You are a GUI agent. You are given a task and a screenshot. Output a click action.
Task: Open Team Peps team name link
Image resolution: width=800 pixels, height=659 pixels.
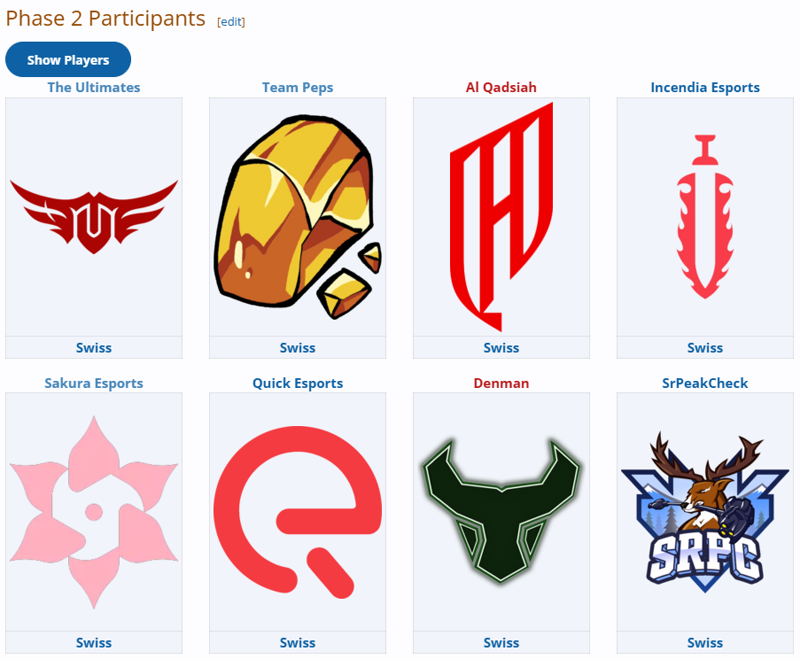tap(297, 87)
